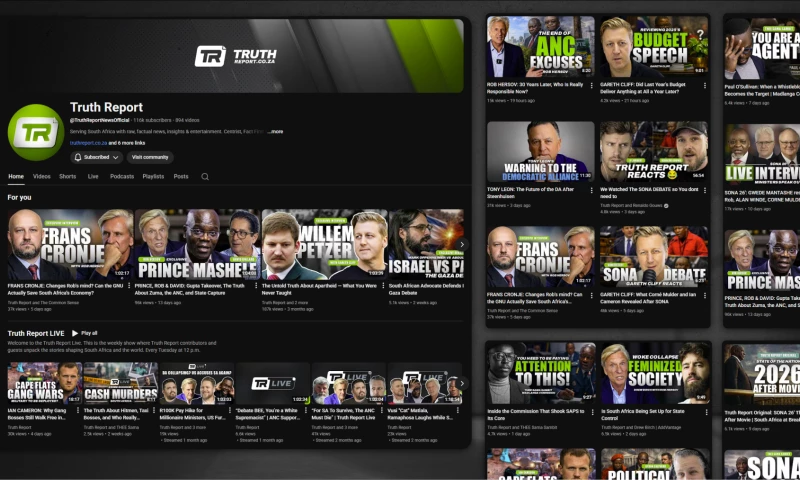Open the BUDGET SPEECH thumbnail
Image resolution: width=800 pixels, height=480 pixels.
pos(654,46)
